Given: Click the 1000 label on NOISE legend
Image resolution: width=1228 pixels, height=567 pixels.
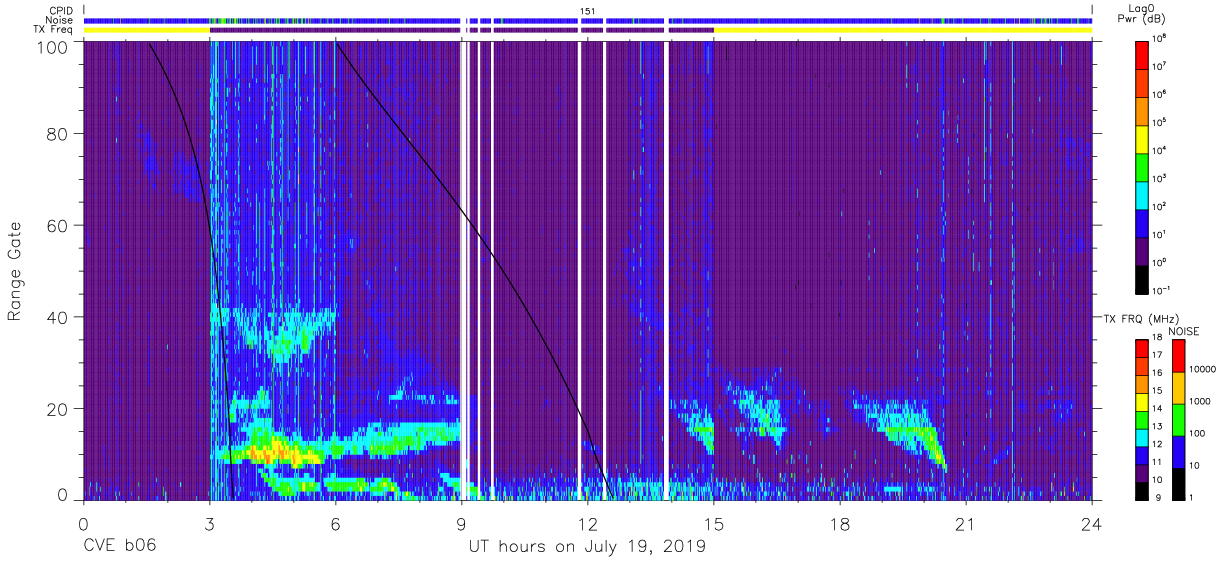Looking at the screenshot, I should click(x=1202, y=402).
